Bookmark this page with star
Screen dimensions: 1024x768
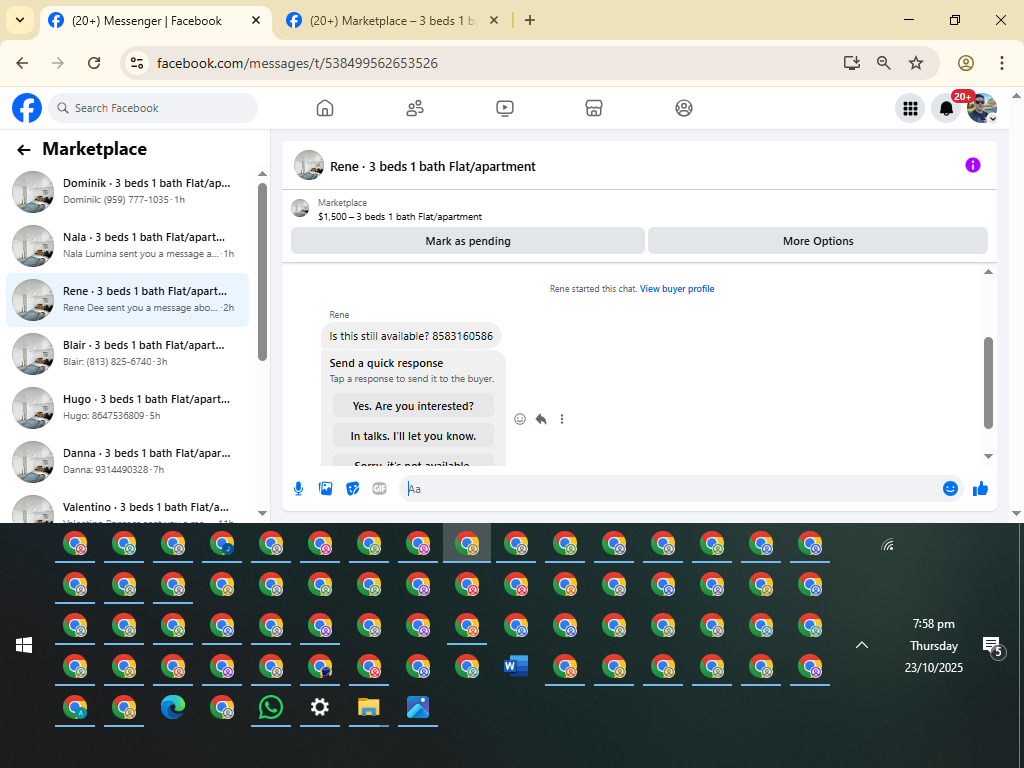click(x=916, y=63)
